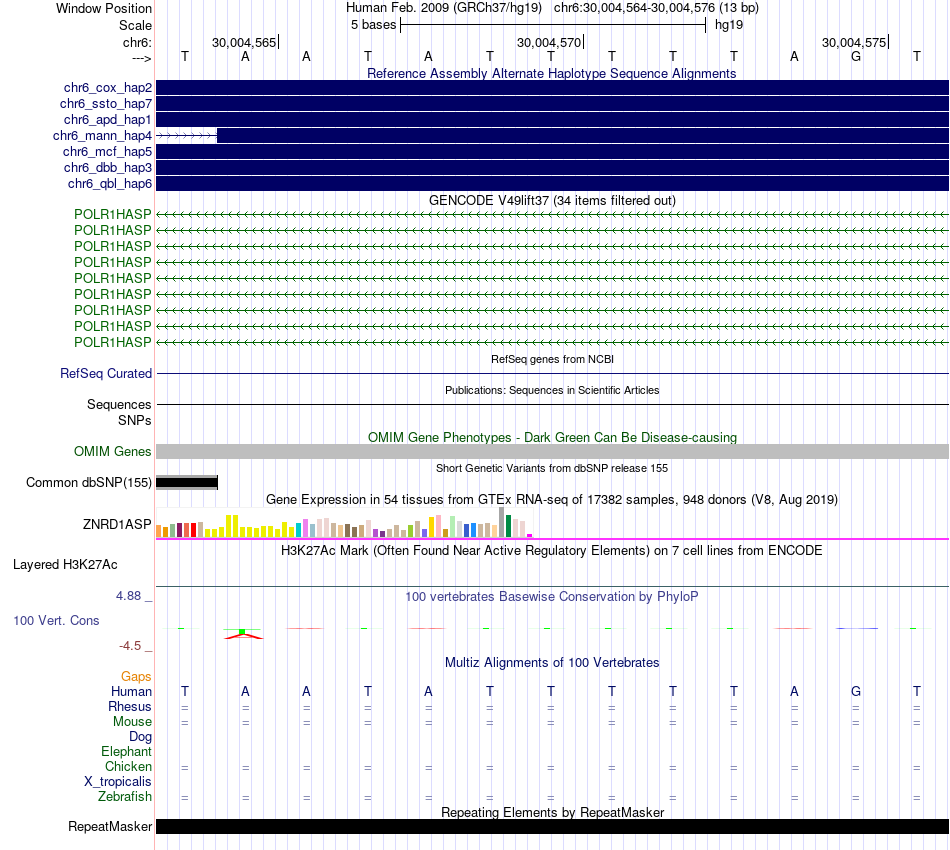Click the 30,004,565 ruler position
This screenshot has height=850, width=950.
(244, 42)
